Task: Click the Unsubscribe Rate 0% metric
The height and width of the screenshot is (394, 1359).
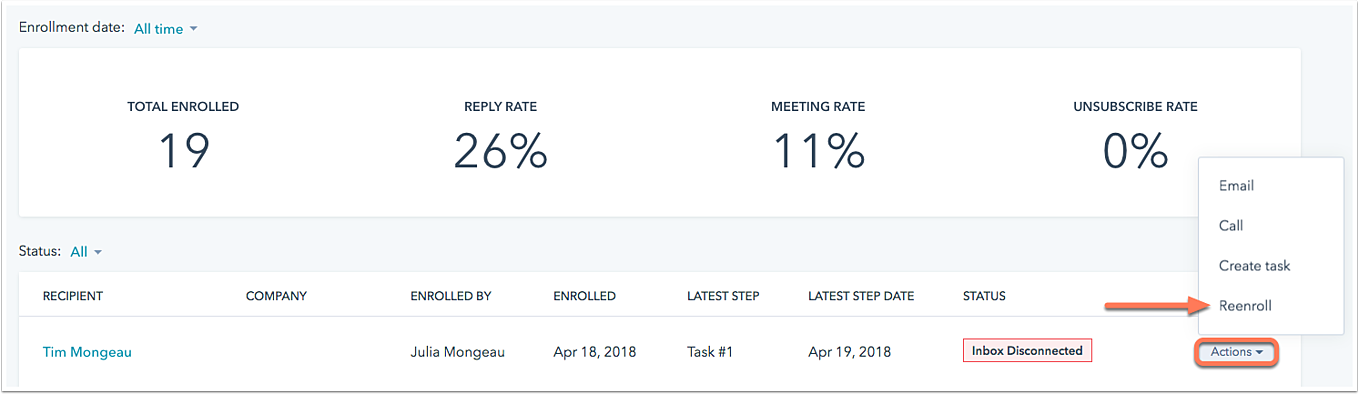Action: point(1135,136)
